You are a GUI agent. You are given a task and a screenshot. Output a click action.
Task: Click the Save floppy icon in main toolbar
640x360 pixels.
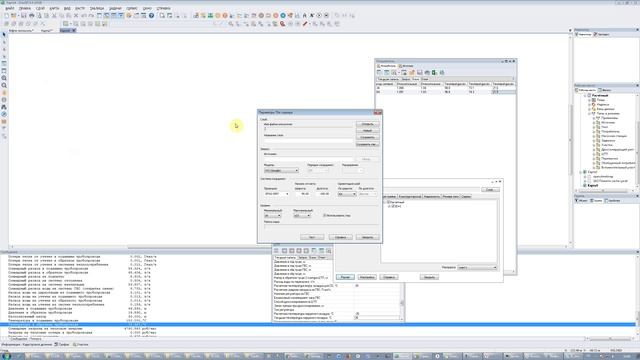24,16
